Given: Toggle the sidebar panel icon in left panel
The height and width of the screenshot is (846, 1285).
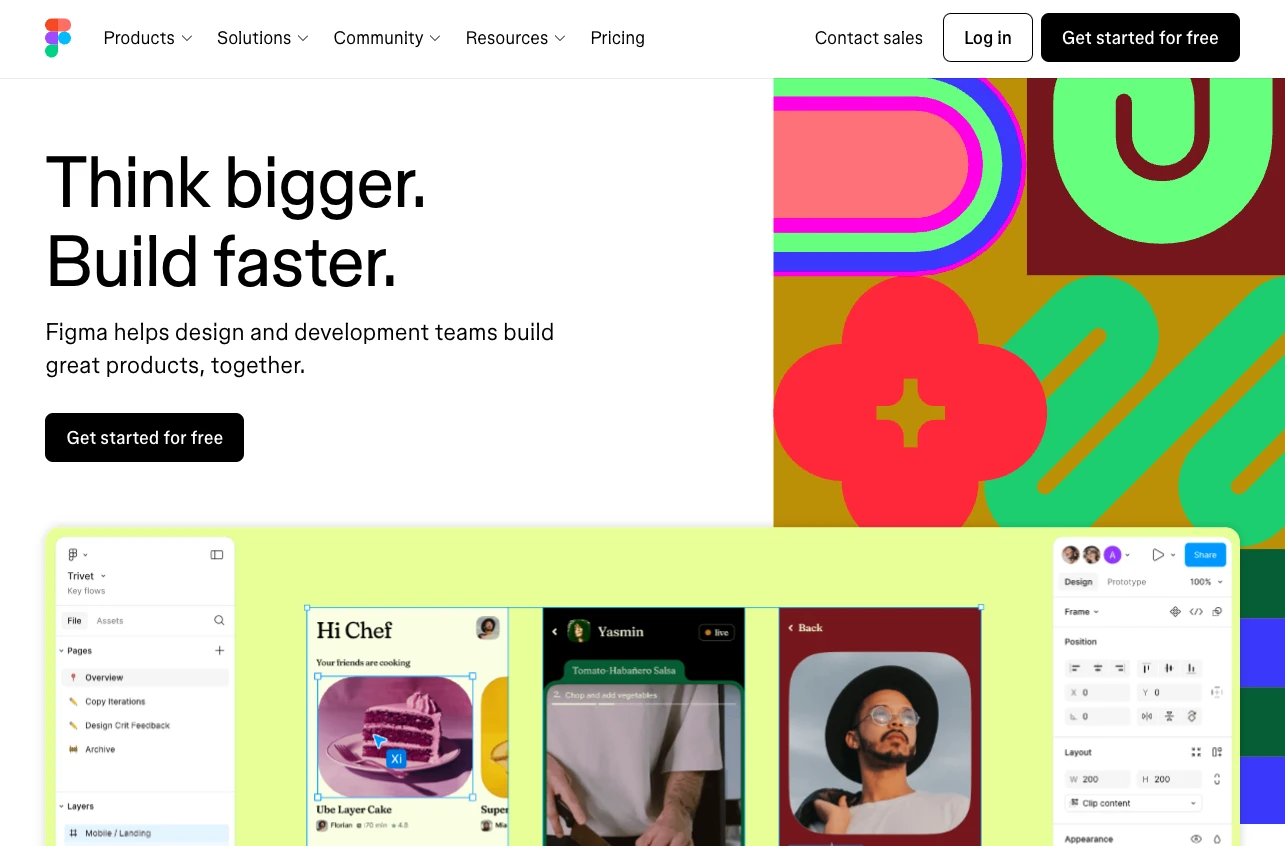Looking at the screenshot, I should 217,555.
